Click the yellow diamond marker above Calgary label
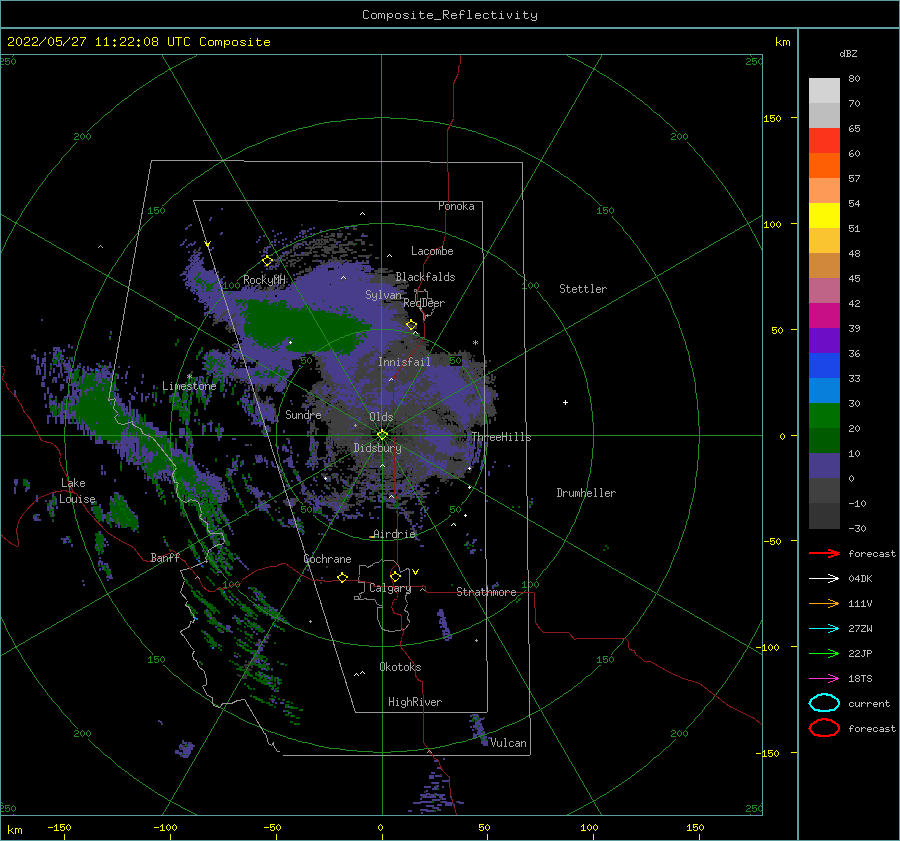This screenshot has width=900, height=841. [x=395, y=576]
